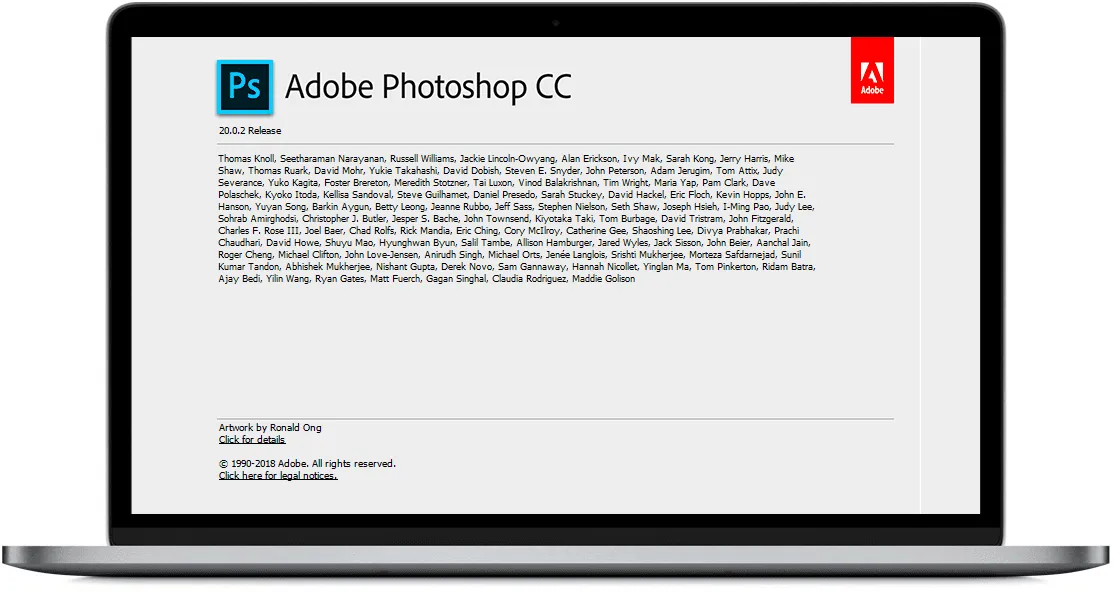The width and height of the screenshot is (1114, 594).
Task: Click the Photoshop Ps logo icon
Action: [x=244, y=86]
